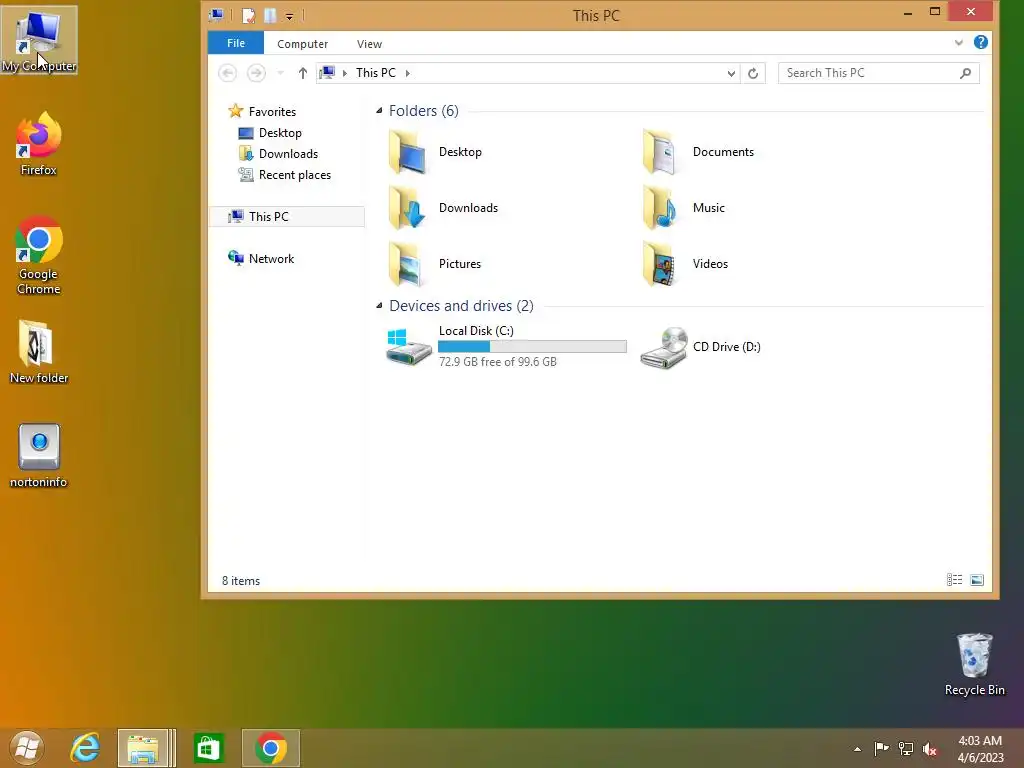Open the Videos folder
This screenshot has height=768, width=1024.
click(x=685, y=264)
